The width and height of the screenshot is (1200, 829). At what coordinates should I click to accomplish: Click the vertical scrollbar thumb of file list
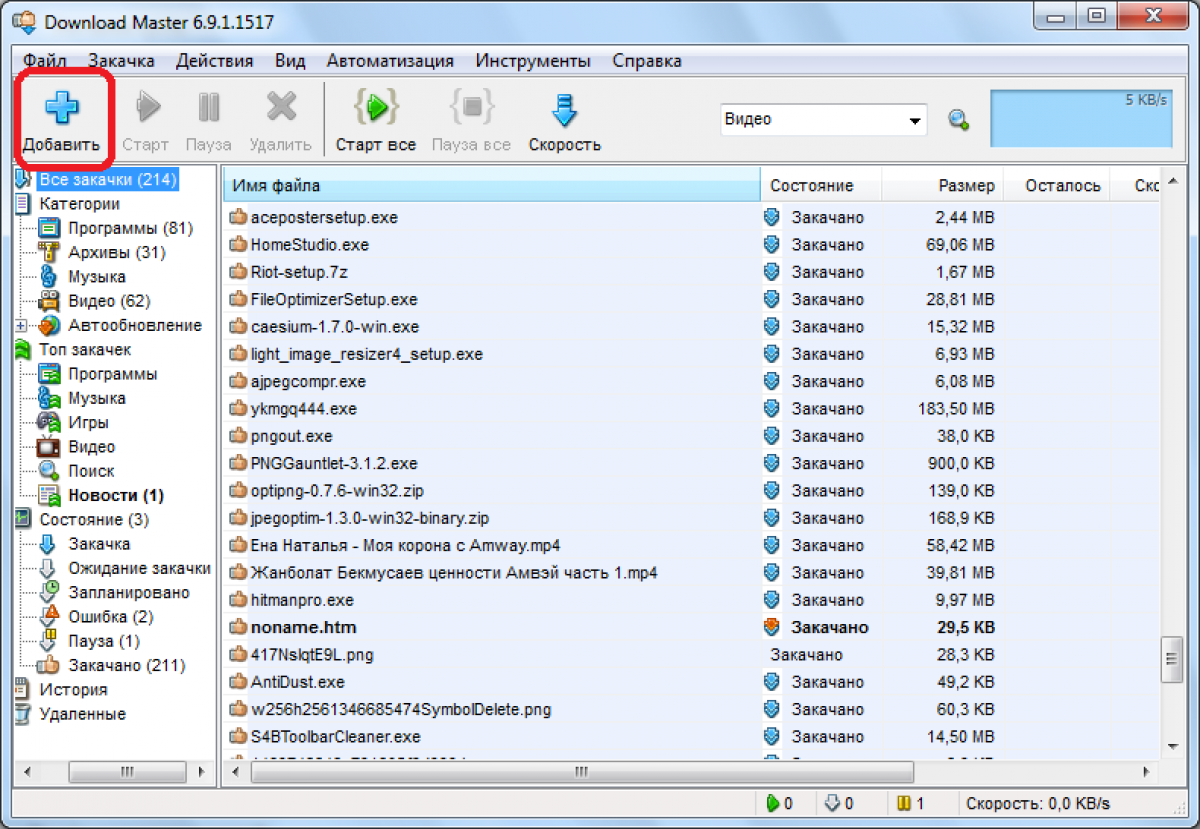[x=1167, y=659]
